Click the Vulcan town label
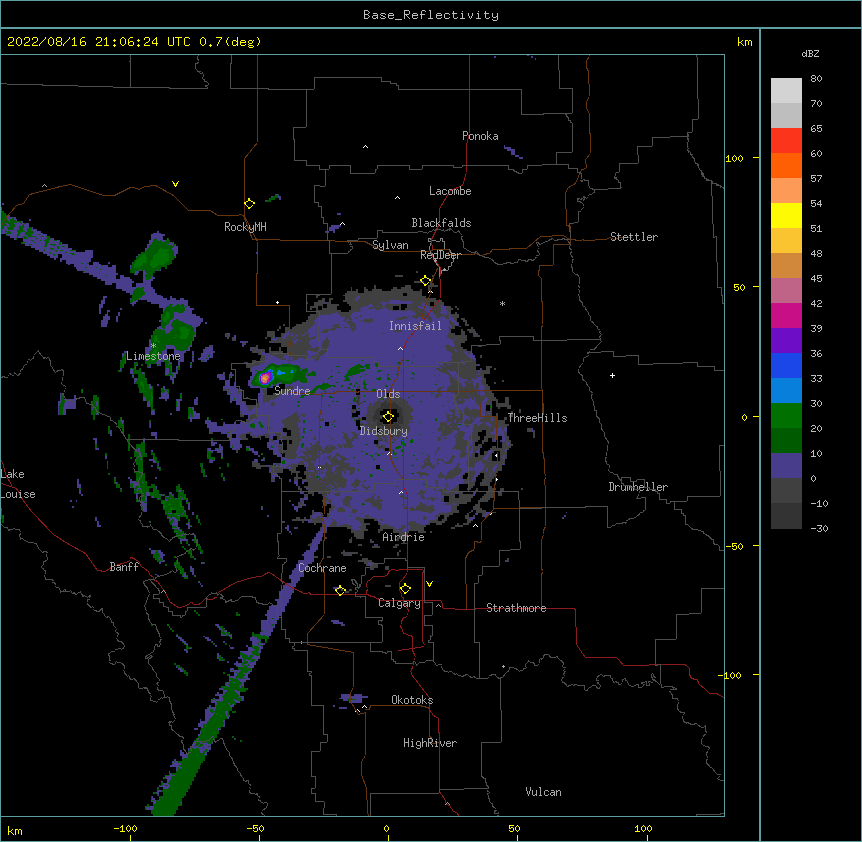Viewport: 862px width, 842px height. (x=543, y=792)
